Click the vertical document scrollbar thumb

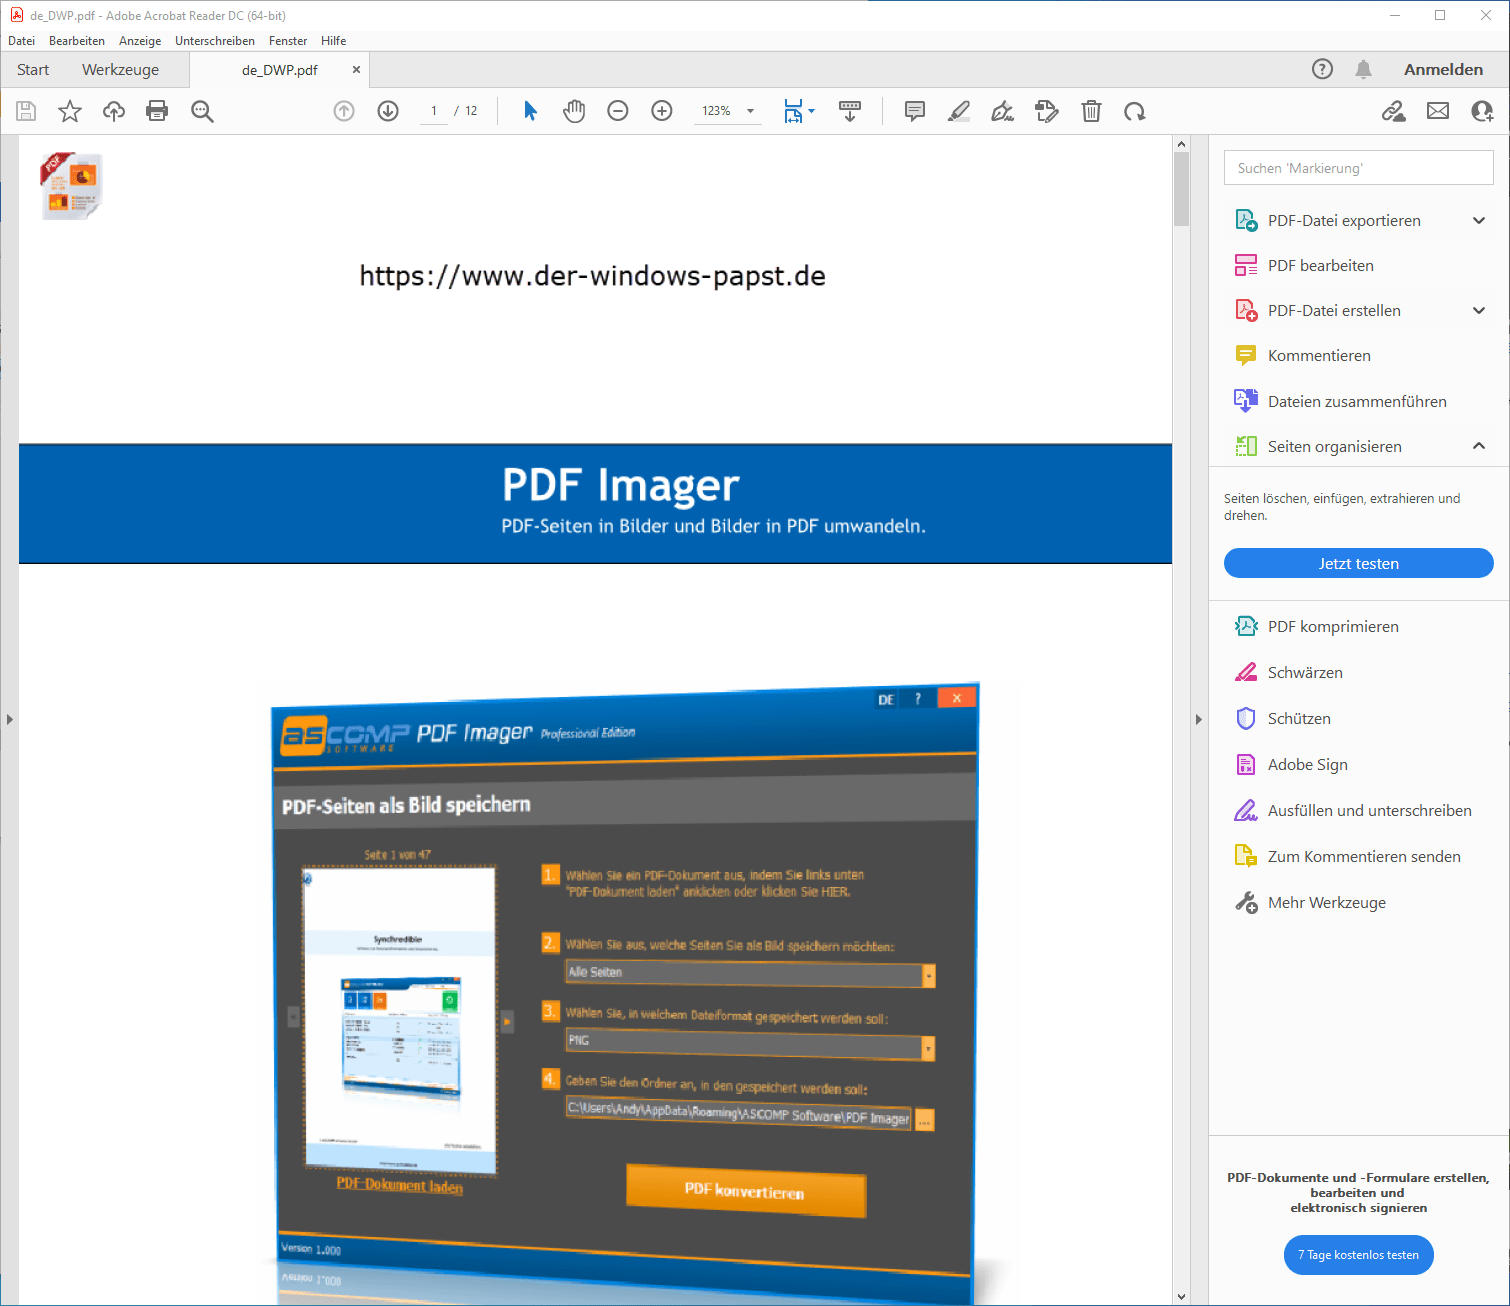coord(1181,190)
